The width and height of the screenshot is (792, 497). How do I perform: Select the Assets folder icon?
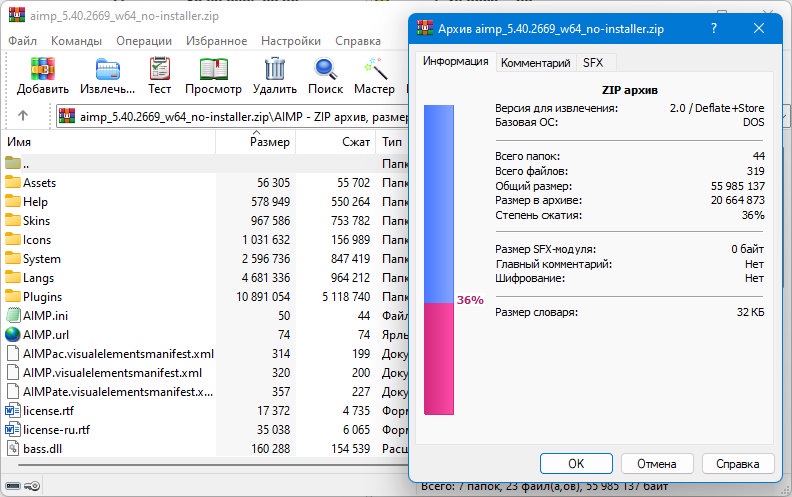tap(13, 182)
